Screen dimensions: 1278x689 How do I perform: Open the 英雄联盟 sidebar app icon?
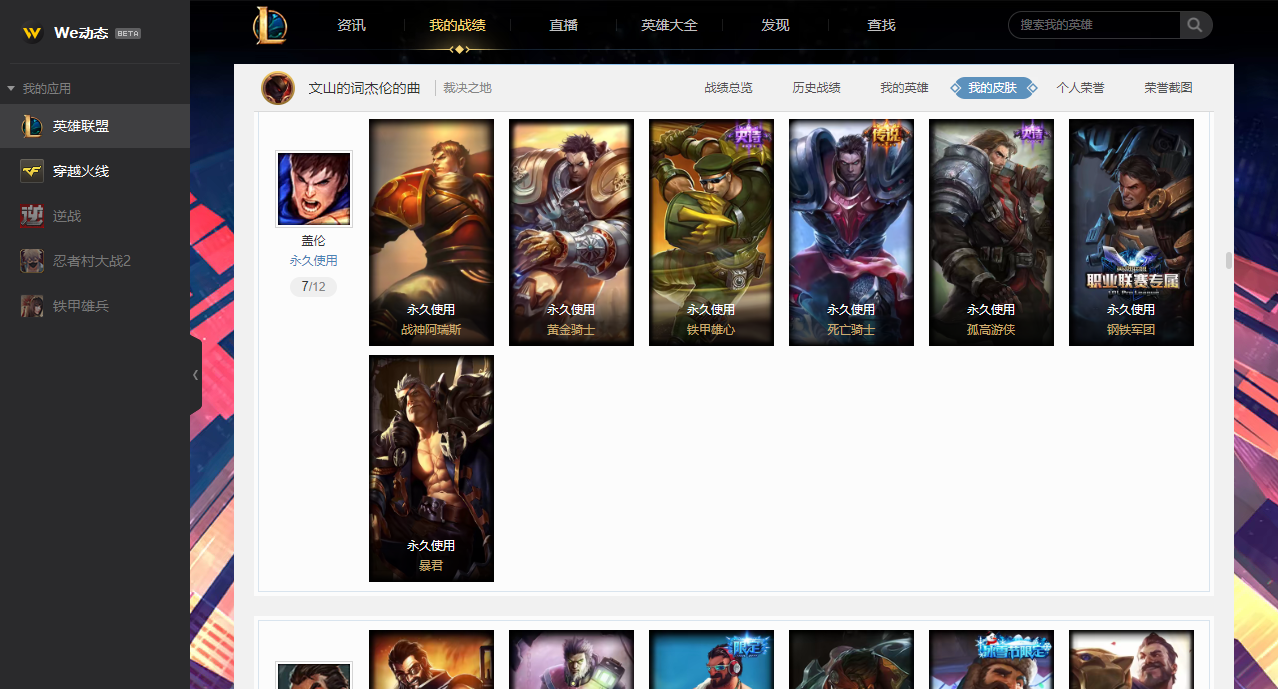click(x=32, y=126)
